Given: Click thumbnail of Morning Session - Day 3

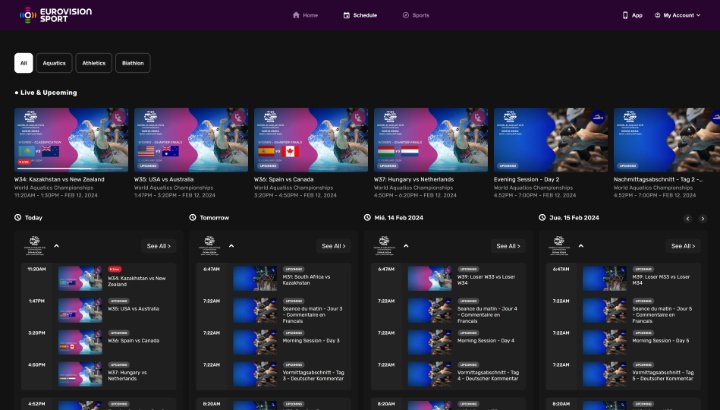Looking at the screenshot, I should (x=255, y=342).
